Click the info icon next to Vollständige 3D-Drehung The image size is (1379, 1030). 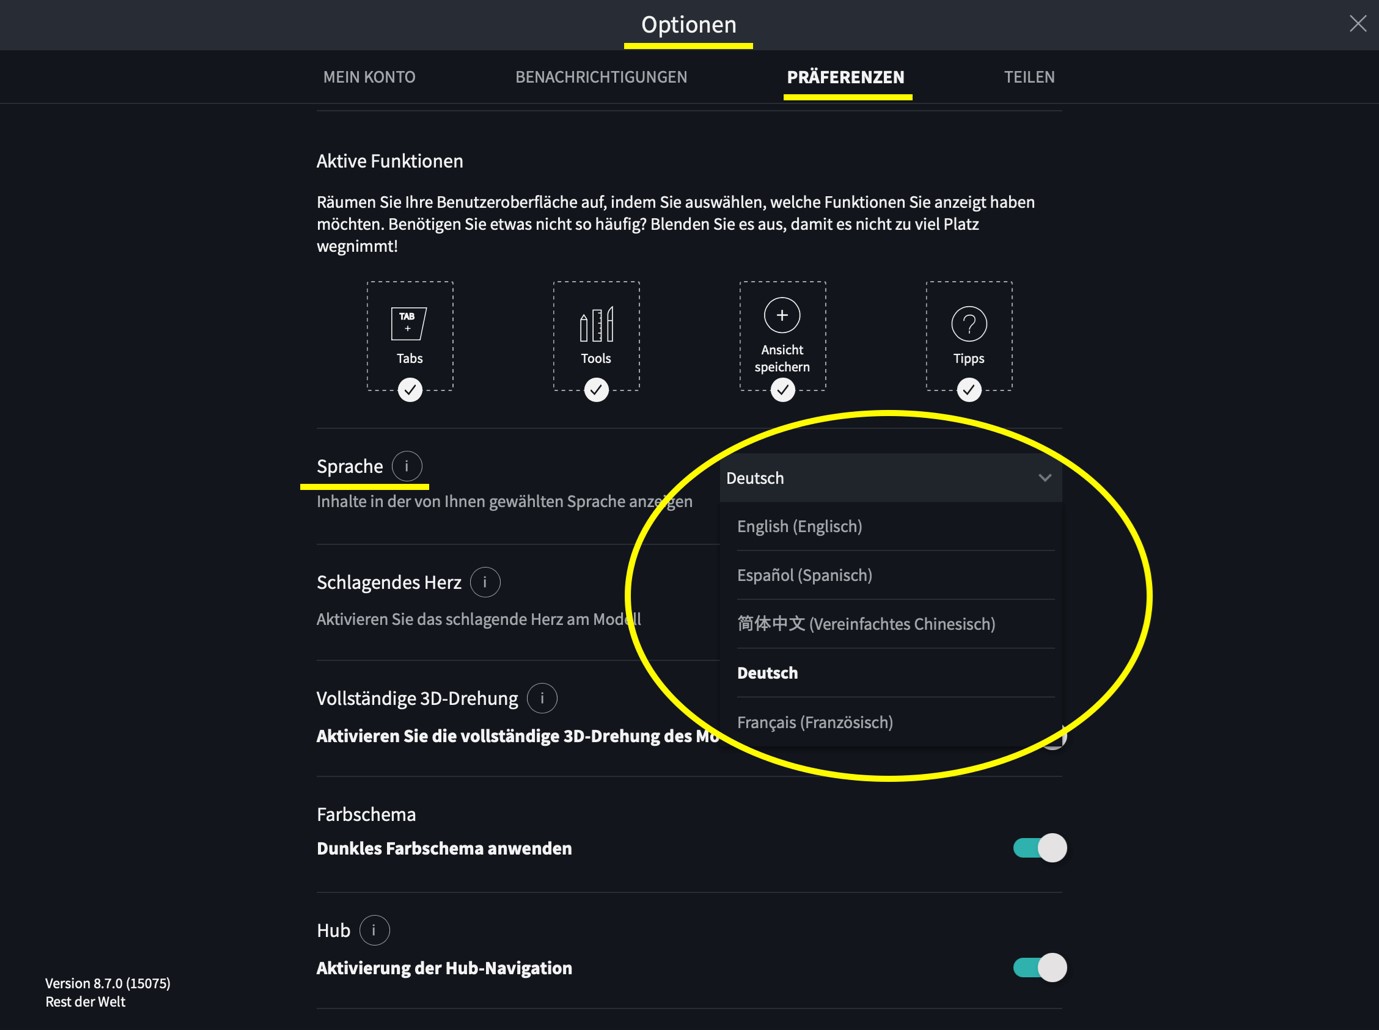[541, 697]
